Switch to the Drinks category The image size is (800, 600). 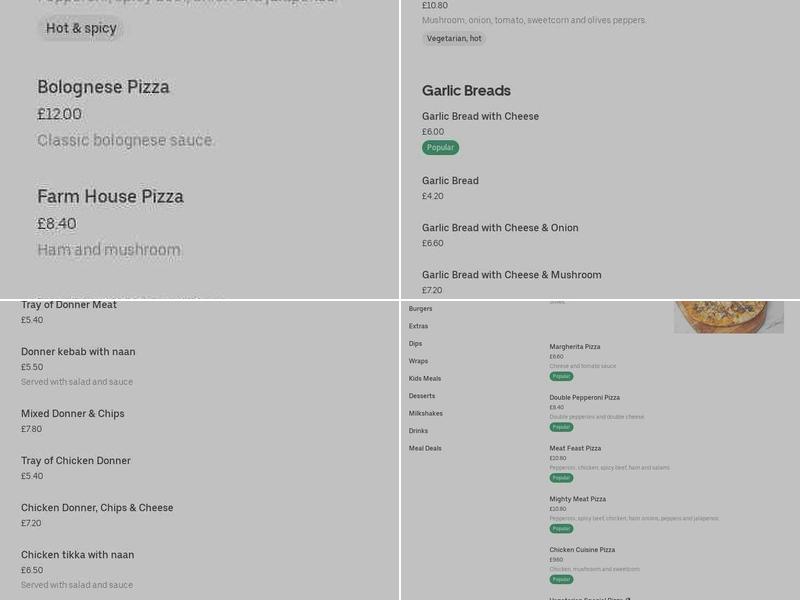pyautogui.click(x=416, y=431)
